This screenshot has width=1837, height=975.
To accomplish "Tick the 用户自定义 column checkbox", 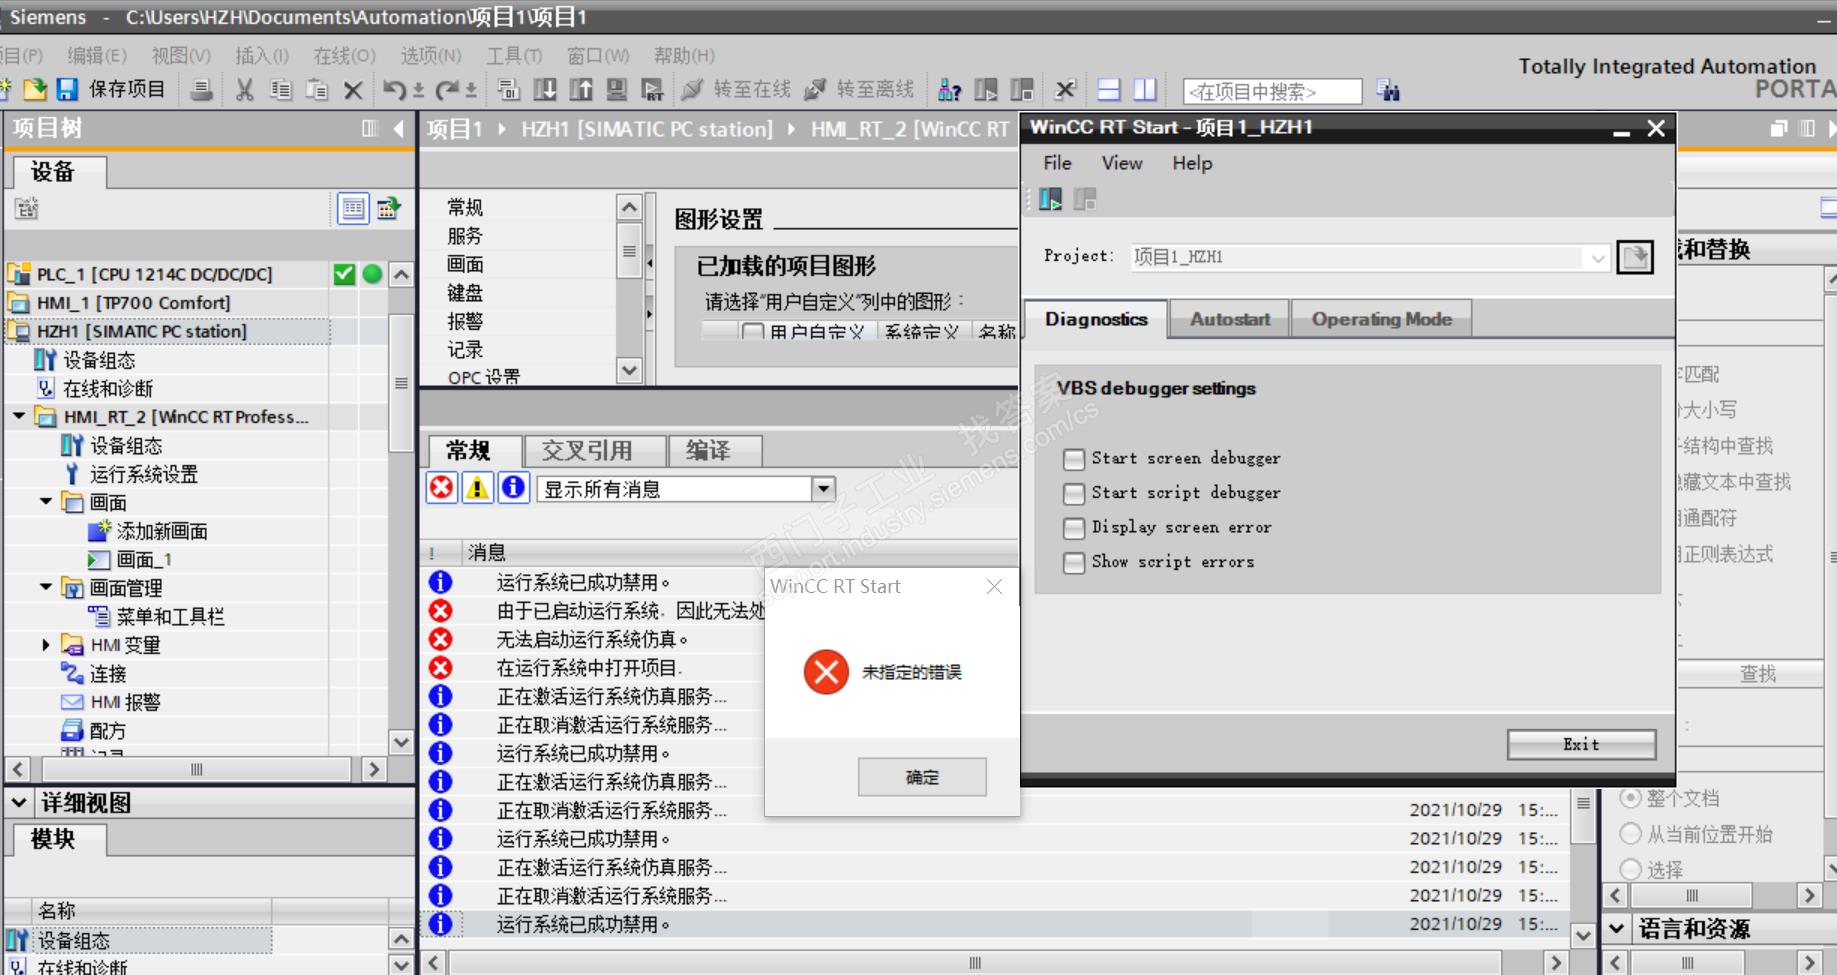I will coord(752,332).
